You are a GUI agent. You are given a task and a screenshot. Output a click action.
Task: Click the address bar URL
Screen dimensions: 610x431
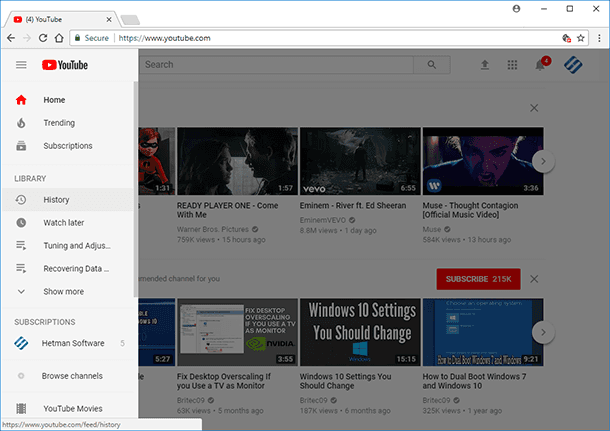165,38
